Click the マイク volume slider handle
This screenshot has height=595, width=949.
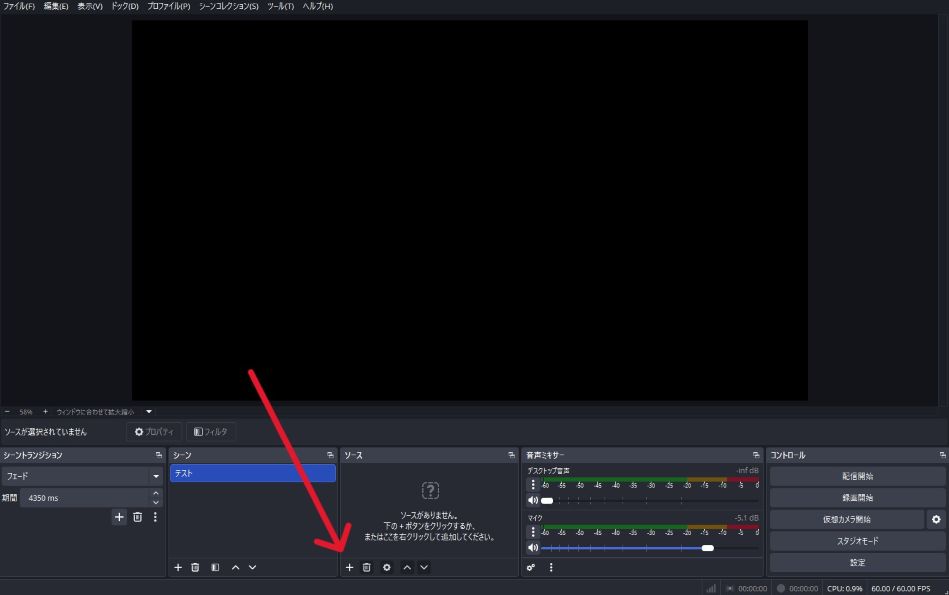tap(708, 548)
